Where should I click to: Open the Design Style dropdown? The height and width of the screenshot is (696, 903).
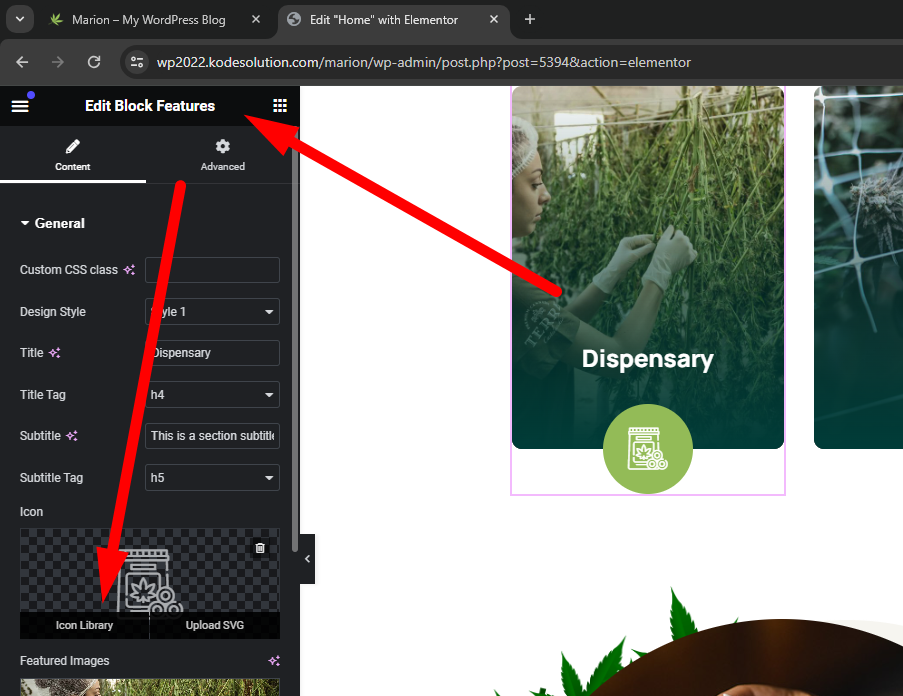pyautogui.click(x=212, y=311)
